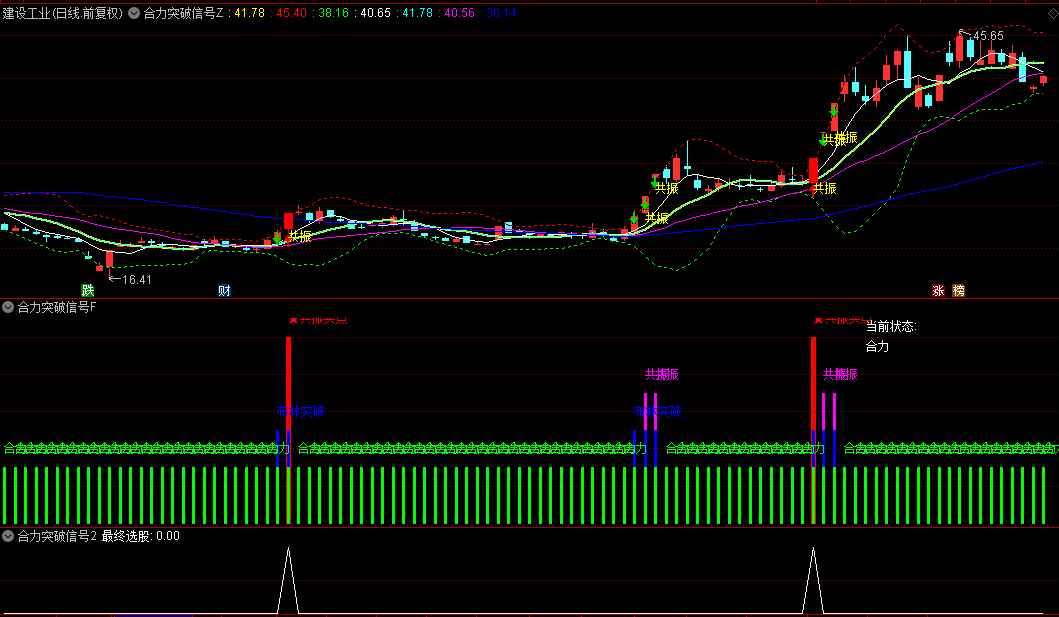Open the dropdown next to 合力突破信号Z
This screenshot has width=1059, height=617.
(134, 13)
